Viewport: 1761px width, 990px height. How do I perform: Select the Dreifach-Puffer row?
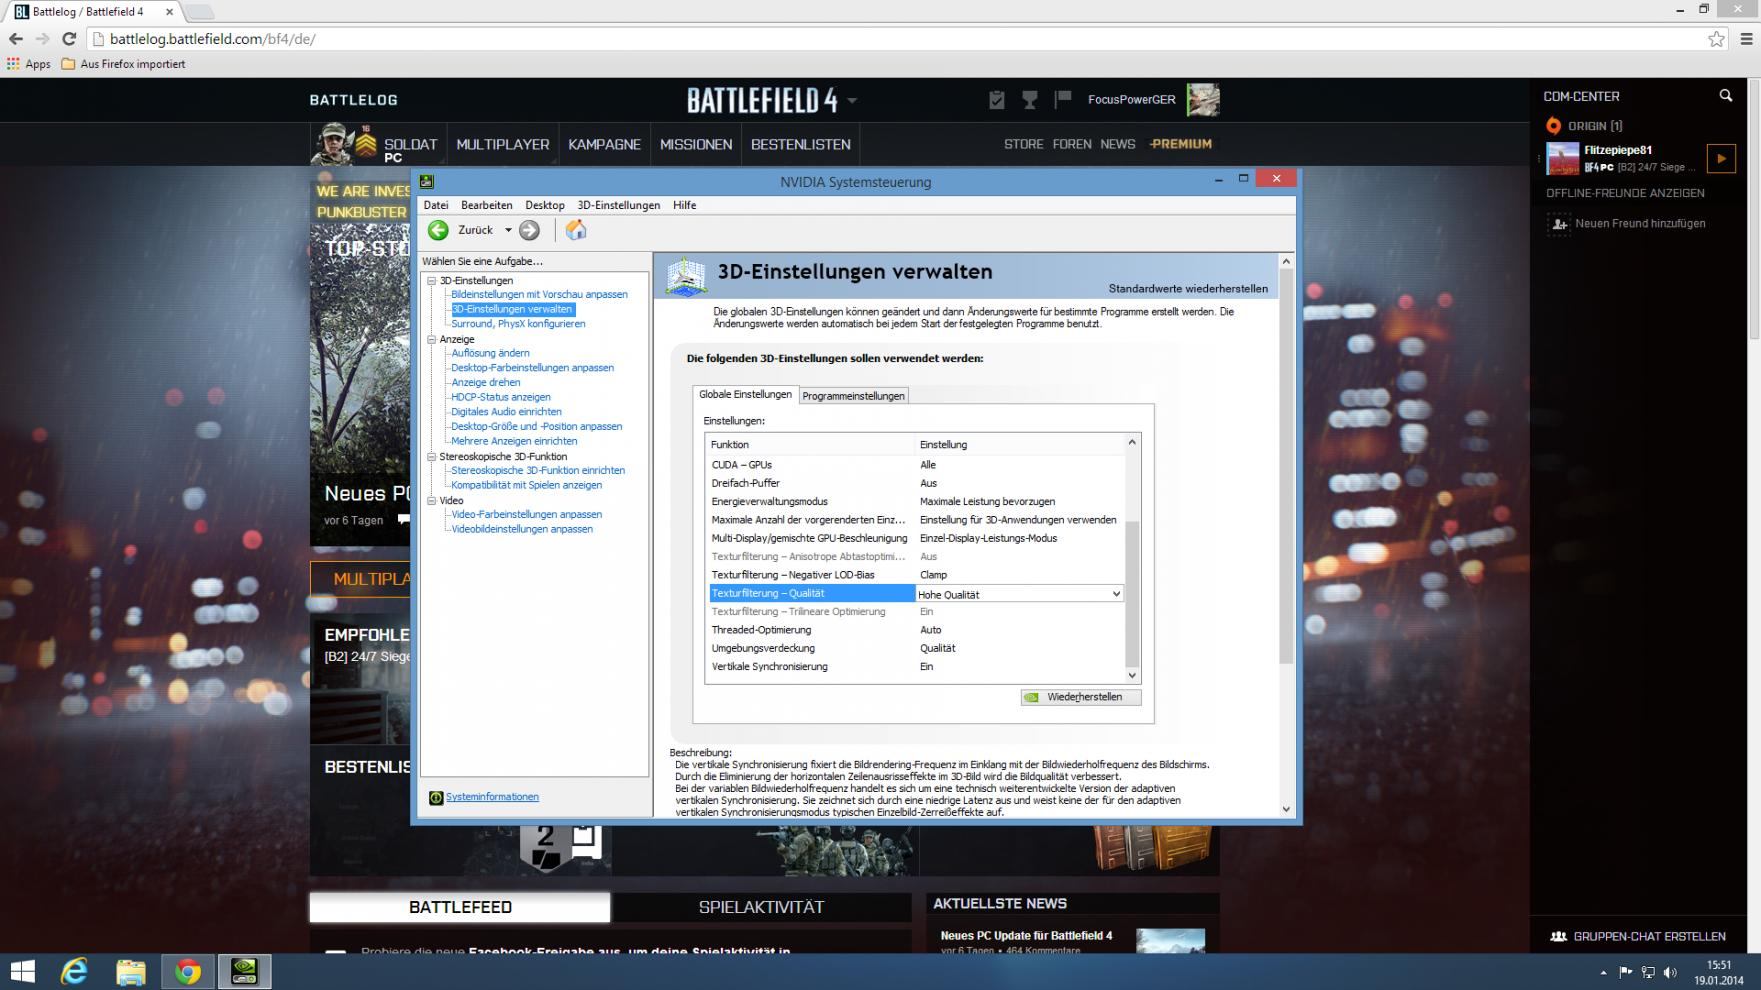tap(915, 483)
